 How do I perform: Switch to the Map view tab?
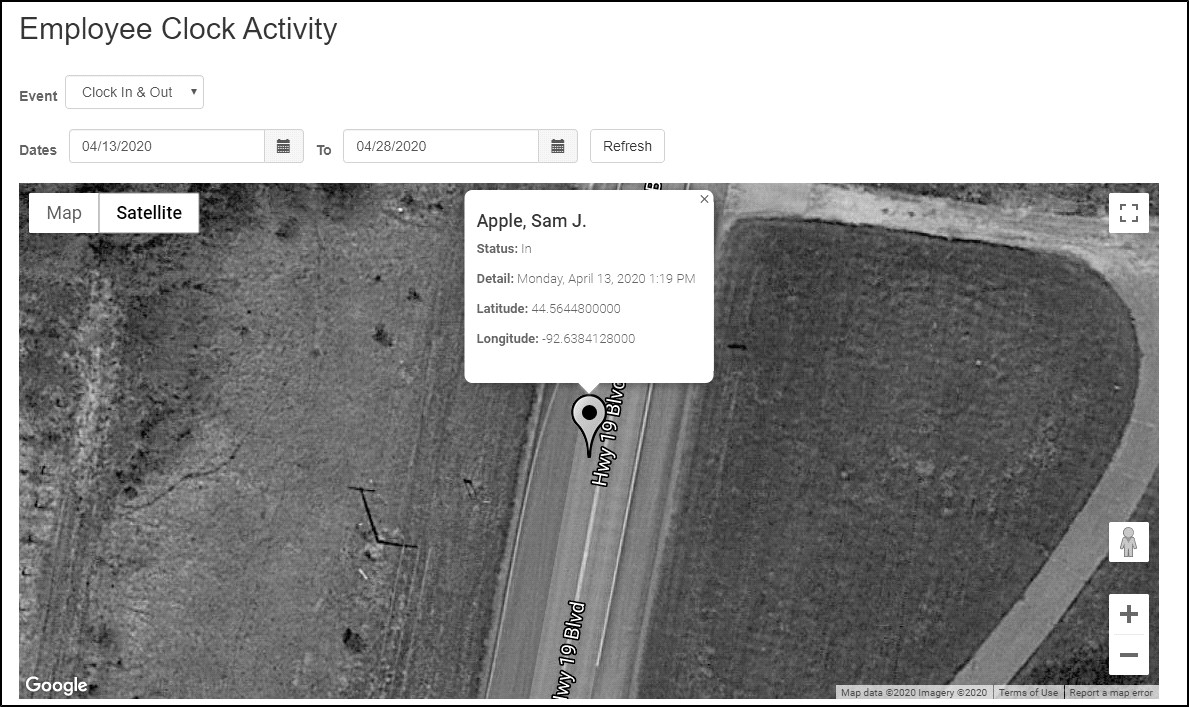point(64,213)
